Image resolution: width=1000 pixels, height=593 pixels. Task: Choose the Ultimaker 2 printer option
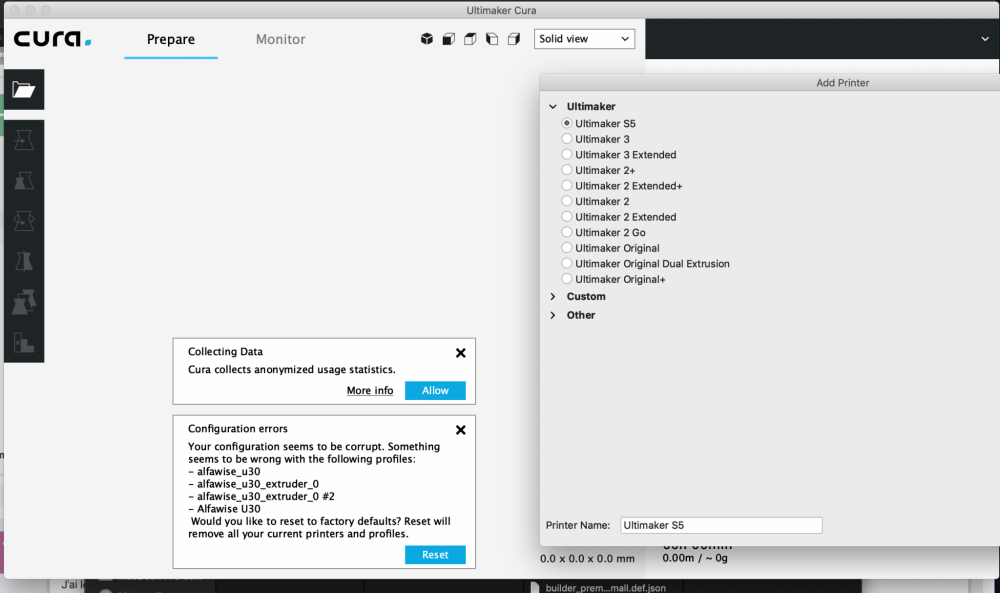pos(566,201)
